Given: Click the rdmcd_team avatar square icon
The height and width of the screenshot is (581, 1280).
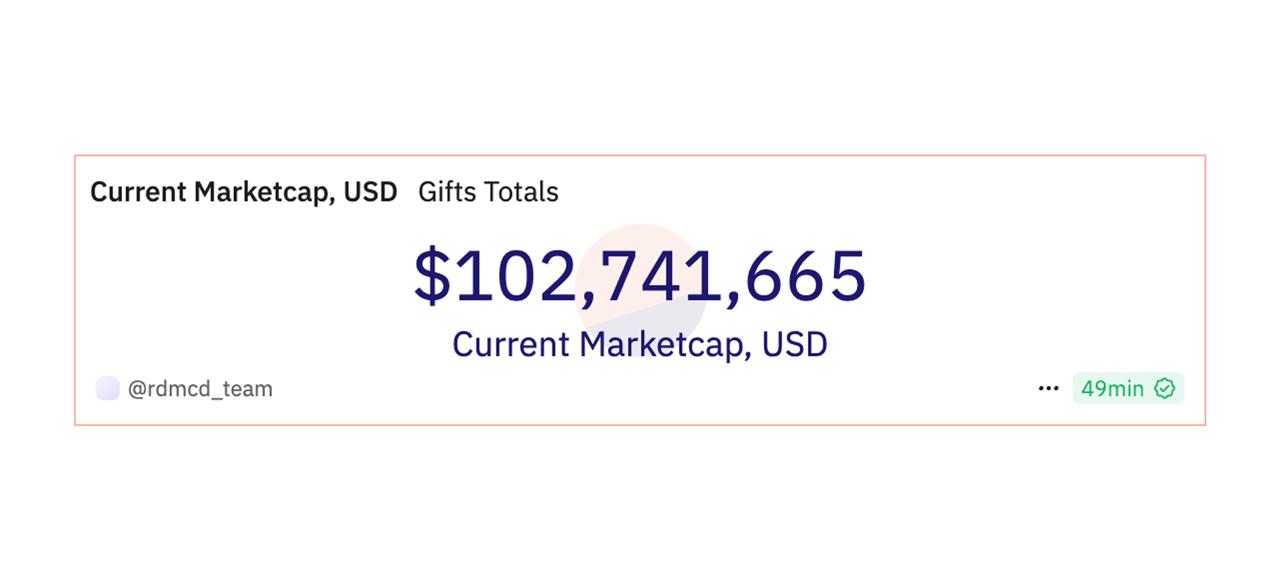Looking at the screenshot, I should pyautogui.click(x=107, y=388).
